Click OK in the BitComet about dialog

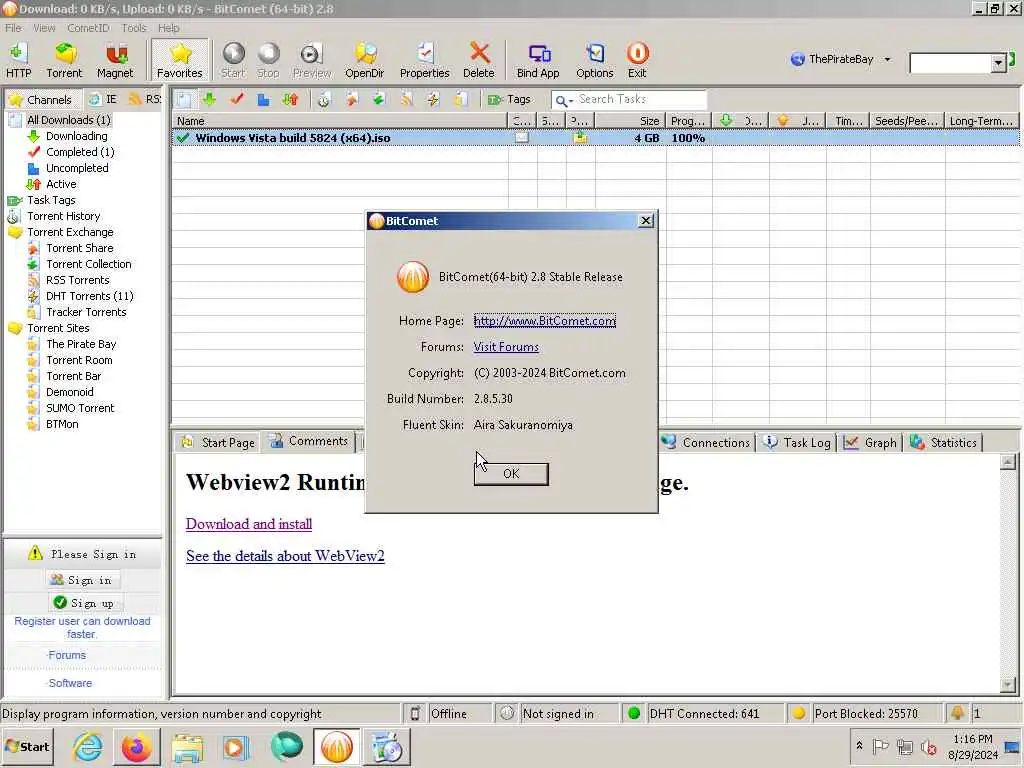[x=511, y=473]
